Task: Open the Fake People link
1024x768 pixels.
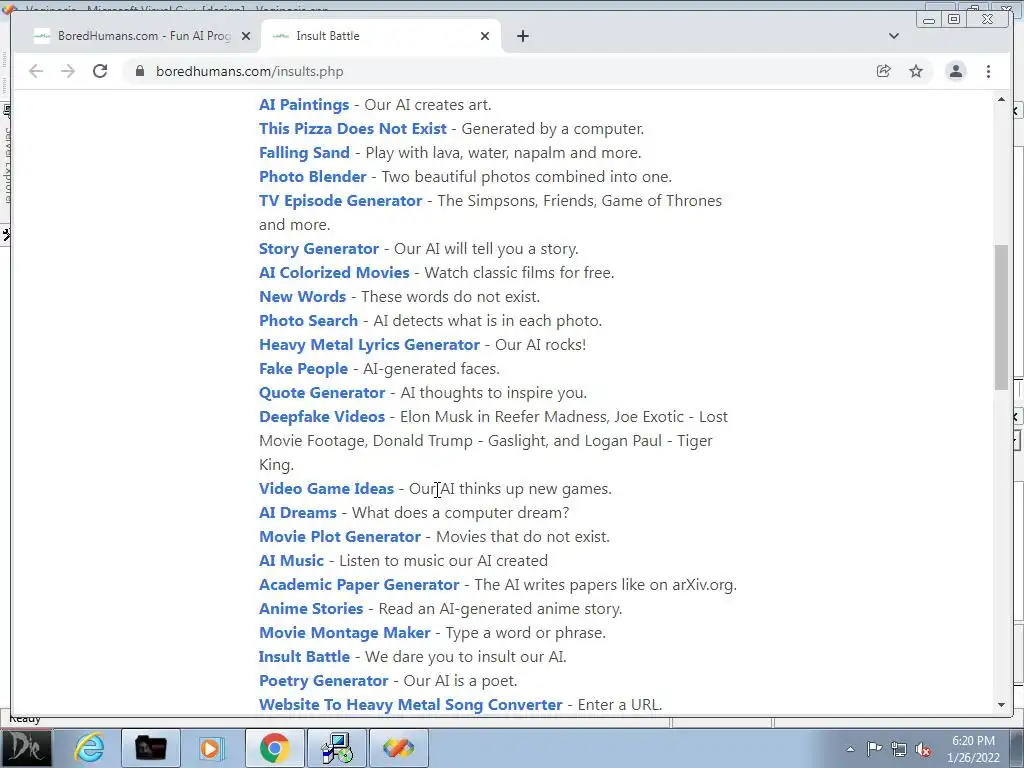Action: coord(303,369)
